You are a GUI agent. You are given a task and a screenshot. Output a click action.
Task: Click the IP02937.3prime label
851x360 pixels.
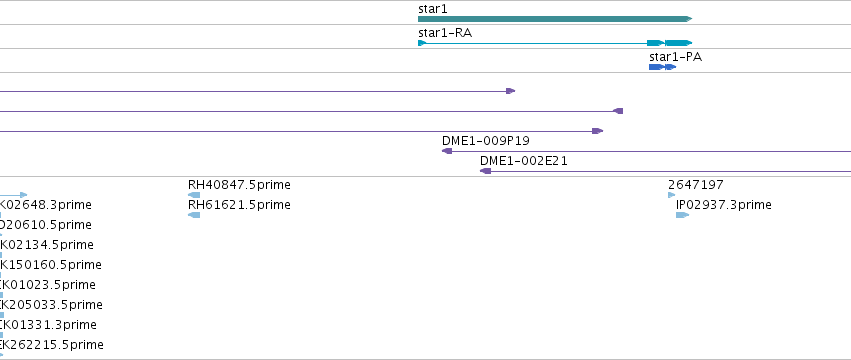pos(723,205)
